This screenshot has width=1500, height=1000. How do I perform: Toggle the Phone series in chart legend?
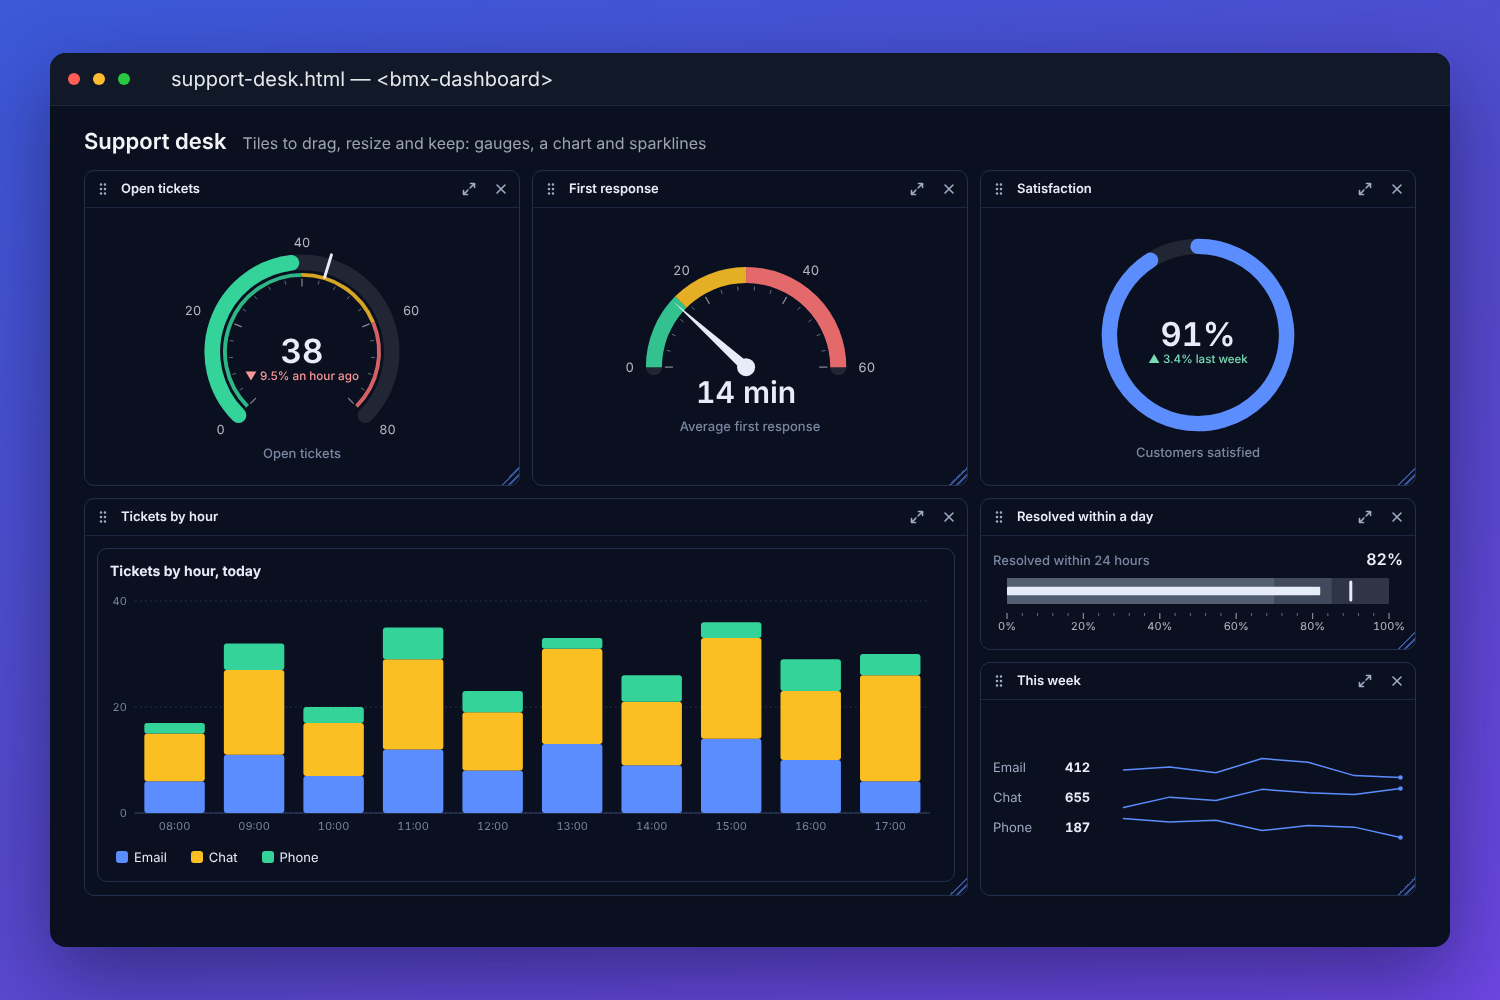pos(290,857)
